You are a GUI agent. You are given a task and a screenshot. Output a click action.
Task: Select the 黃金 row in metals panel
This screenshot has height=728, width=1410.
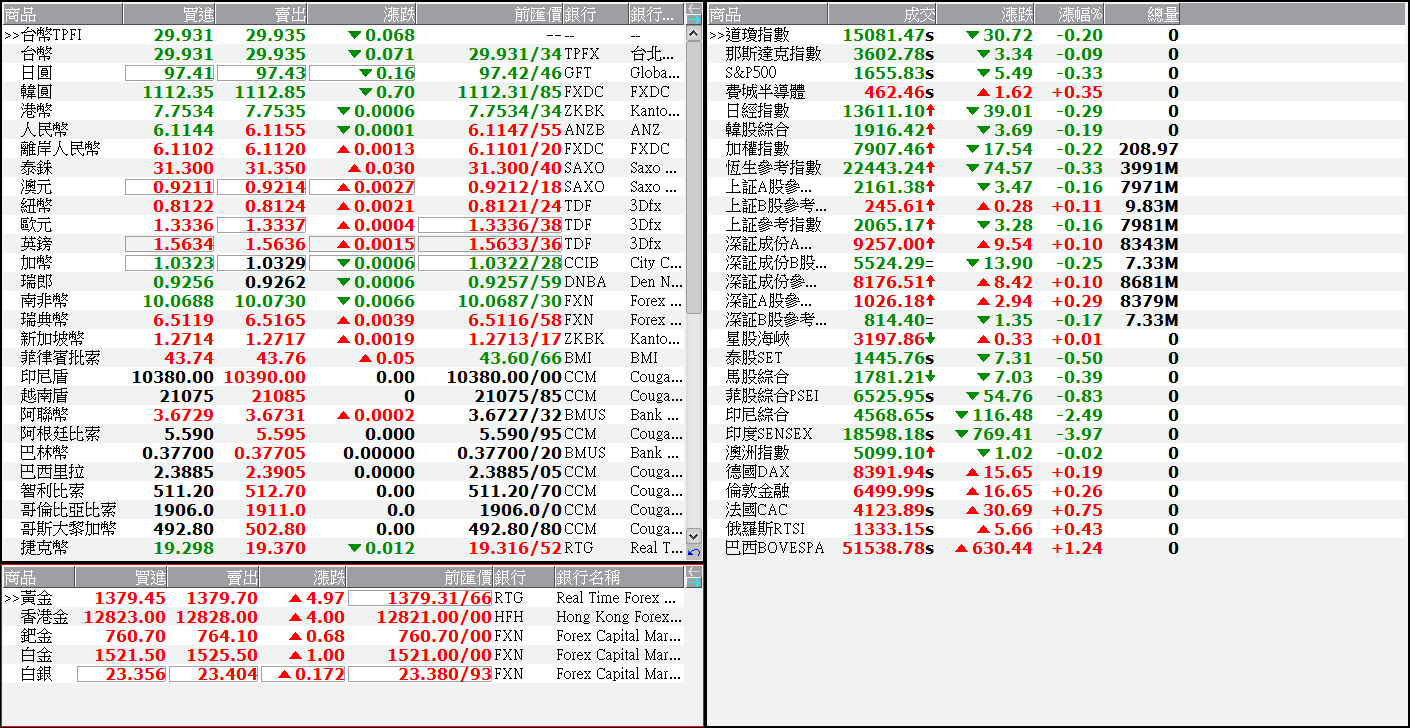[344, 598]
